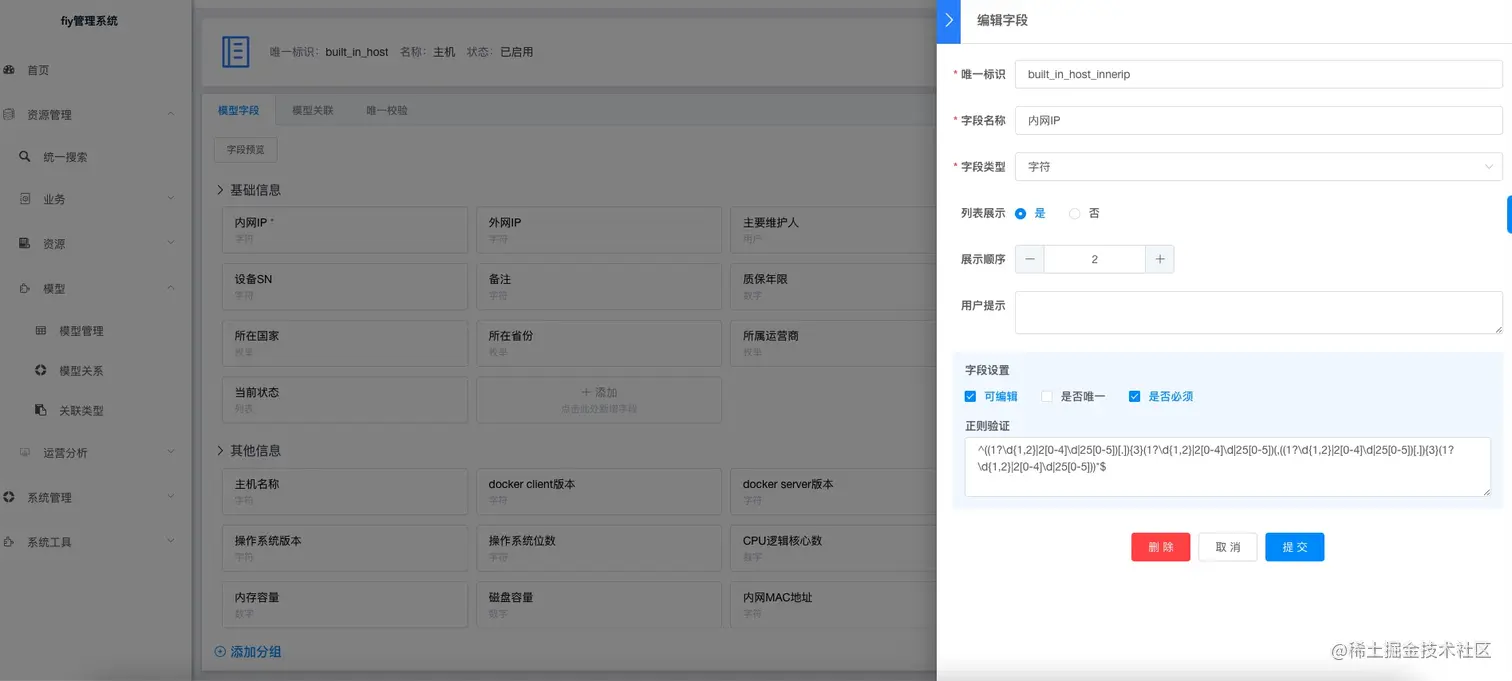Switch to the 模型关联 tab
1512x681 pixels.
(312, 110)
